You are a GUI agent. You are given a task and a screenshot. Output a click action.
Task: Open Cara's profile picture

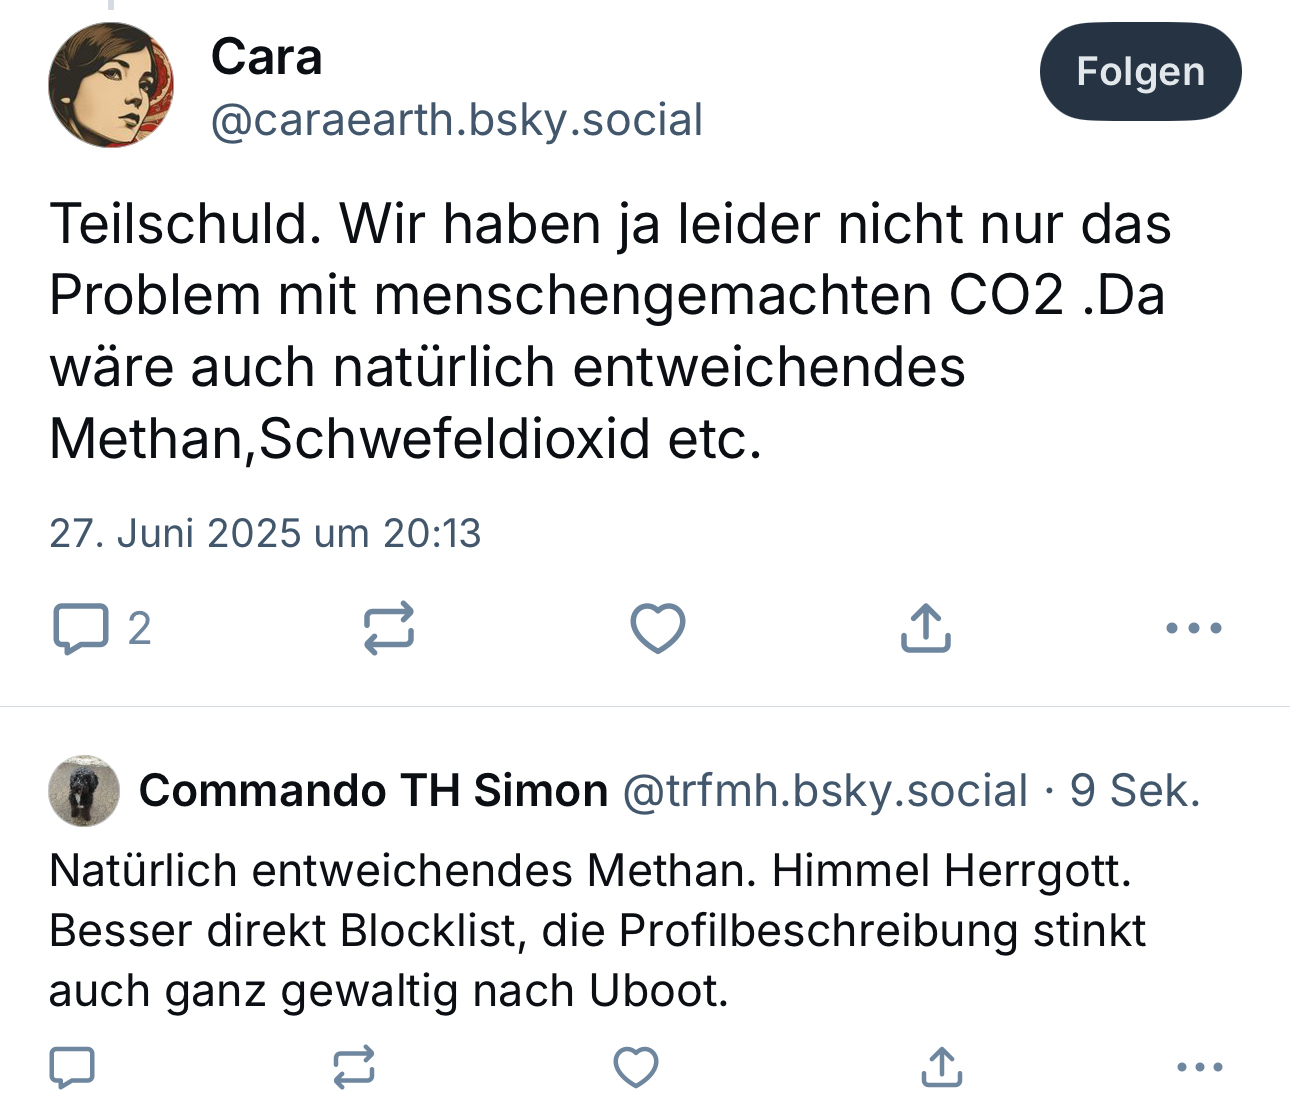111,86
